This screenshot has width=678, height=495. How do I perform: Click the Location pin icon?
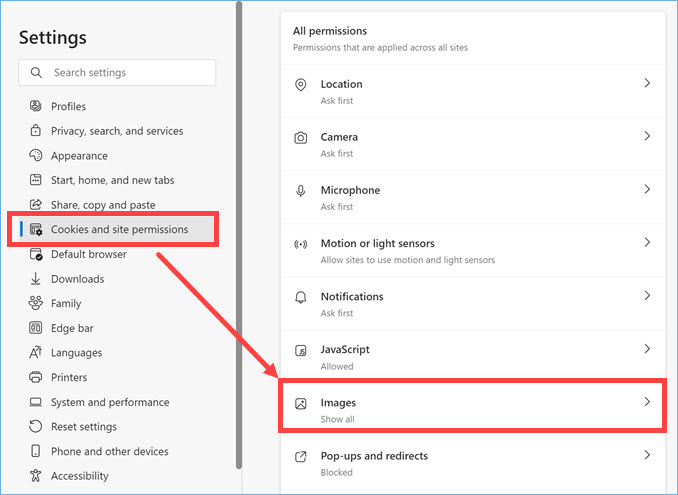300,85
